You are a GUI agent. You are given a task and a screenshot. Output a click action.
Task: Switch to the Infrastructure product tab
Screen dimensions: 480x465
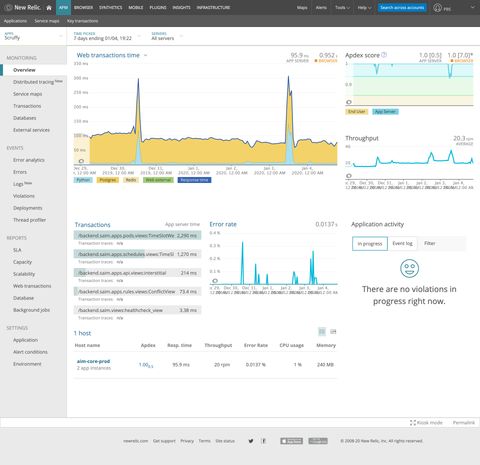[213, 7]
